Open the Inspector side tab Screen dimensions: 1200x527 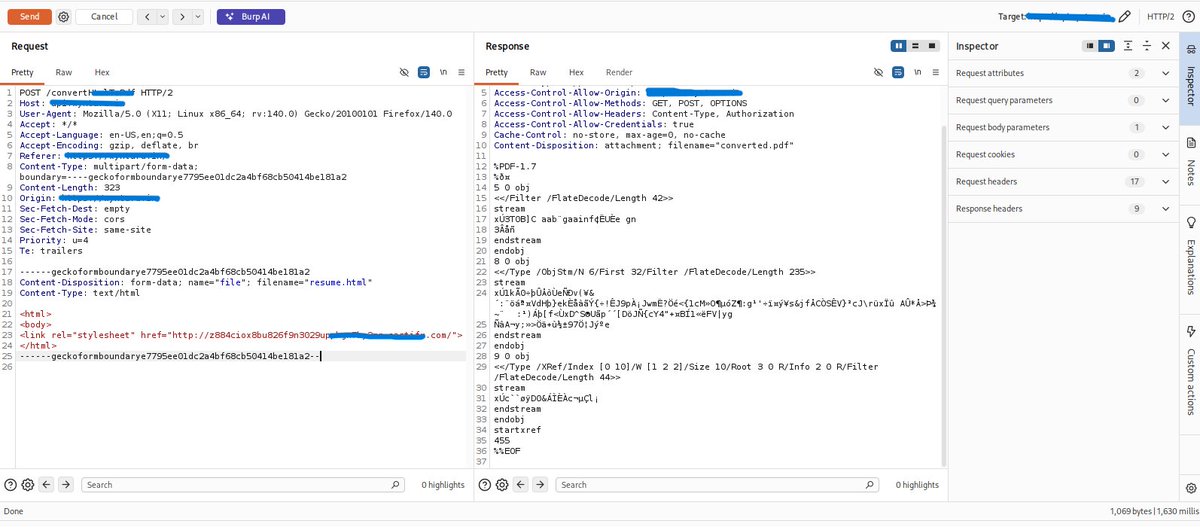[1190, 76]
